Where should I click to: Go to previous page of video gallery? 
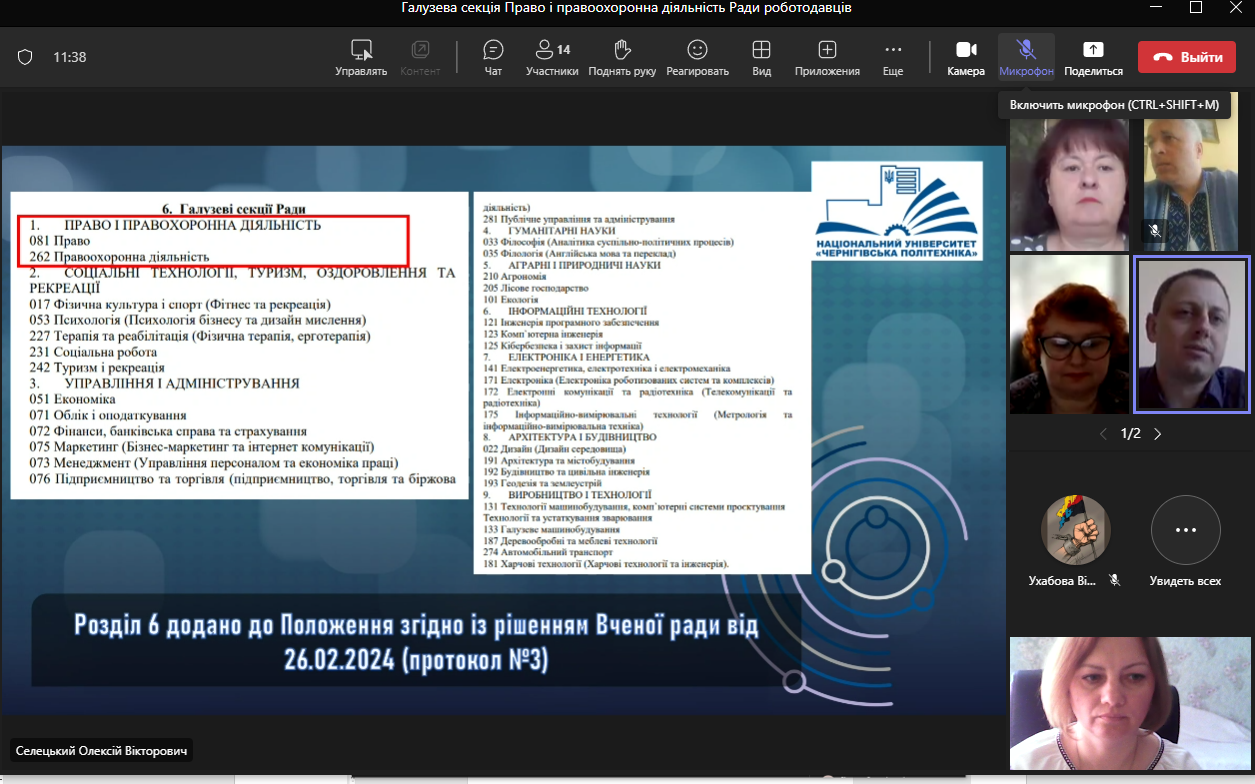pyautogui.click(x=1103, y=434)
